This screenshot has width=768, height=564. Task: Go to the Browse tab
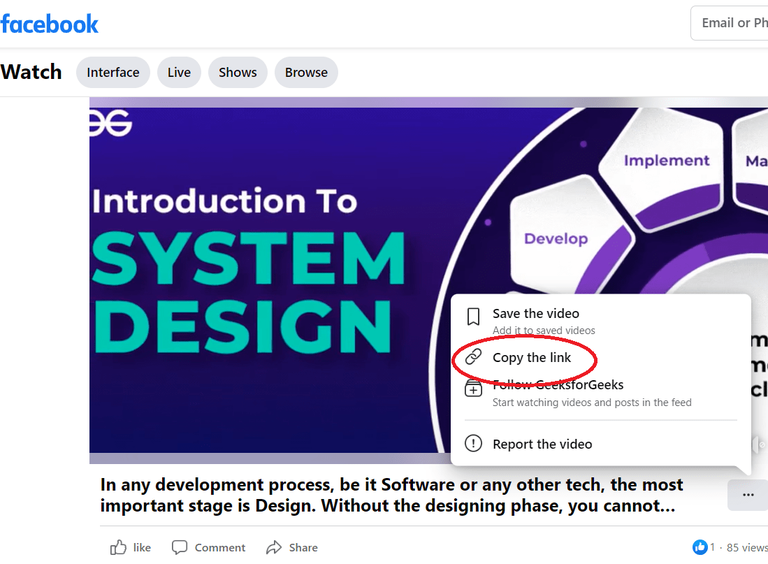(306, 72)
